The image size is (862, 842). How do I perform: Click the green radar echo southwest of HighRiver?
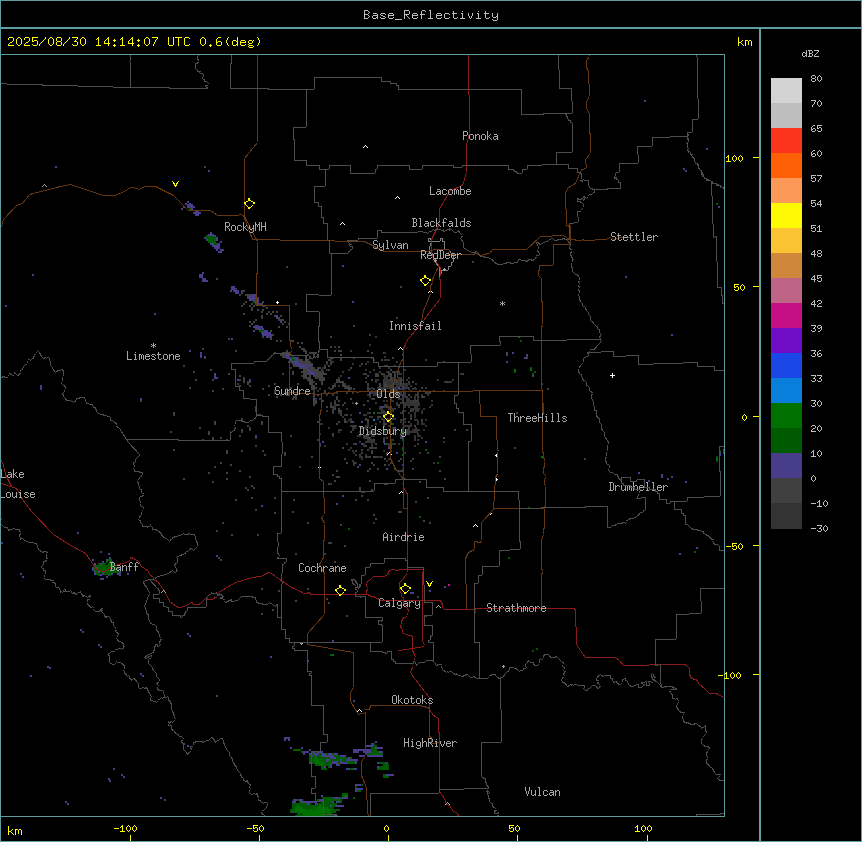(x=330, y=760)
